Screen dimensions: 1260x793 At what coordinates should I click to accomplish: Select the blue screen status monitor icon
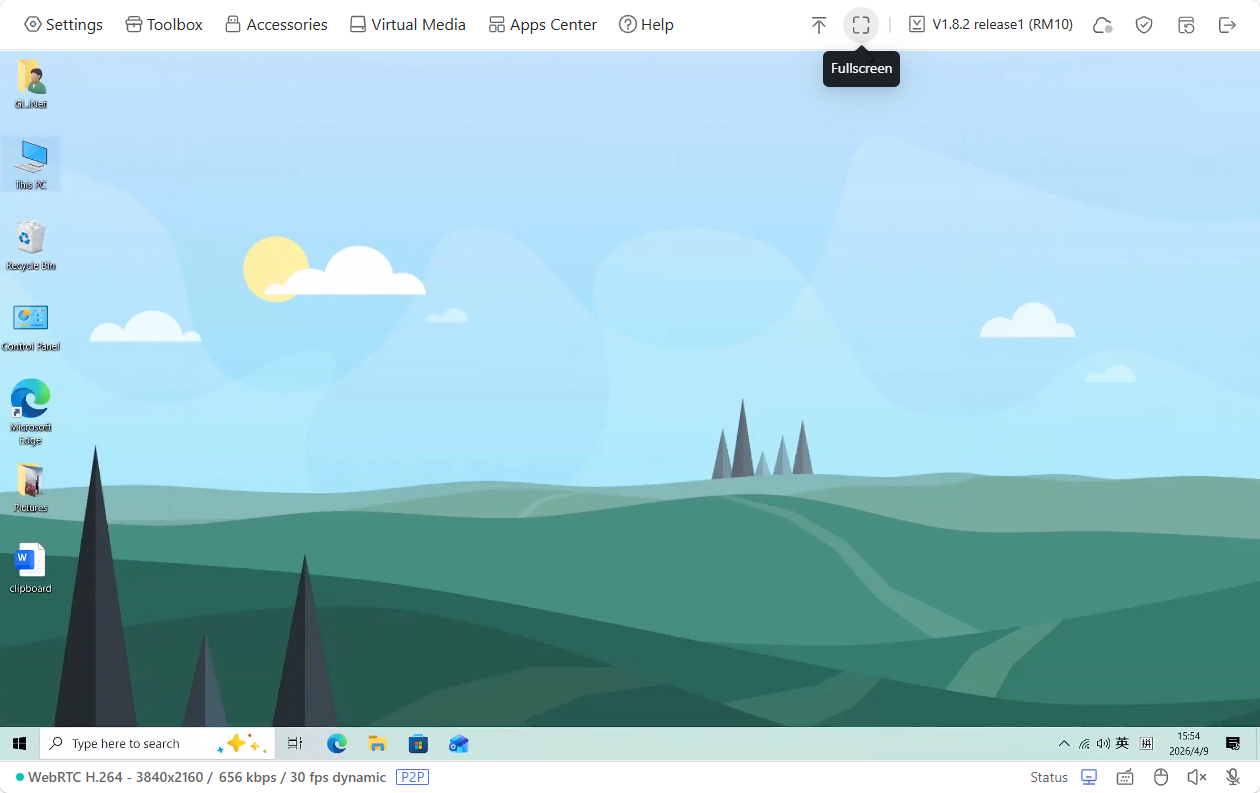click(x=1088, y=776)
